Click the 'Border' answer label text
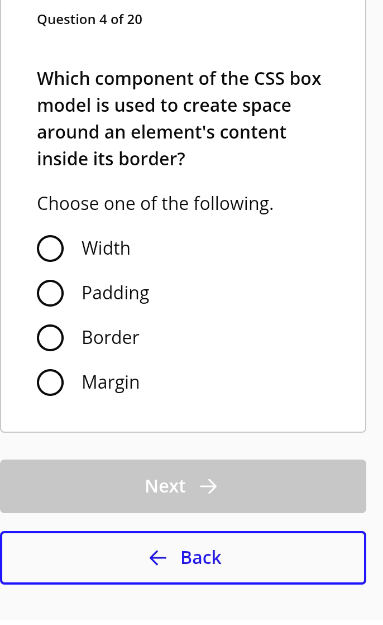This screenshot has width=383, height=625. point(110,338)
